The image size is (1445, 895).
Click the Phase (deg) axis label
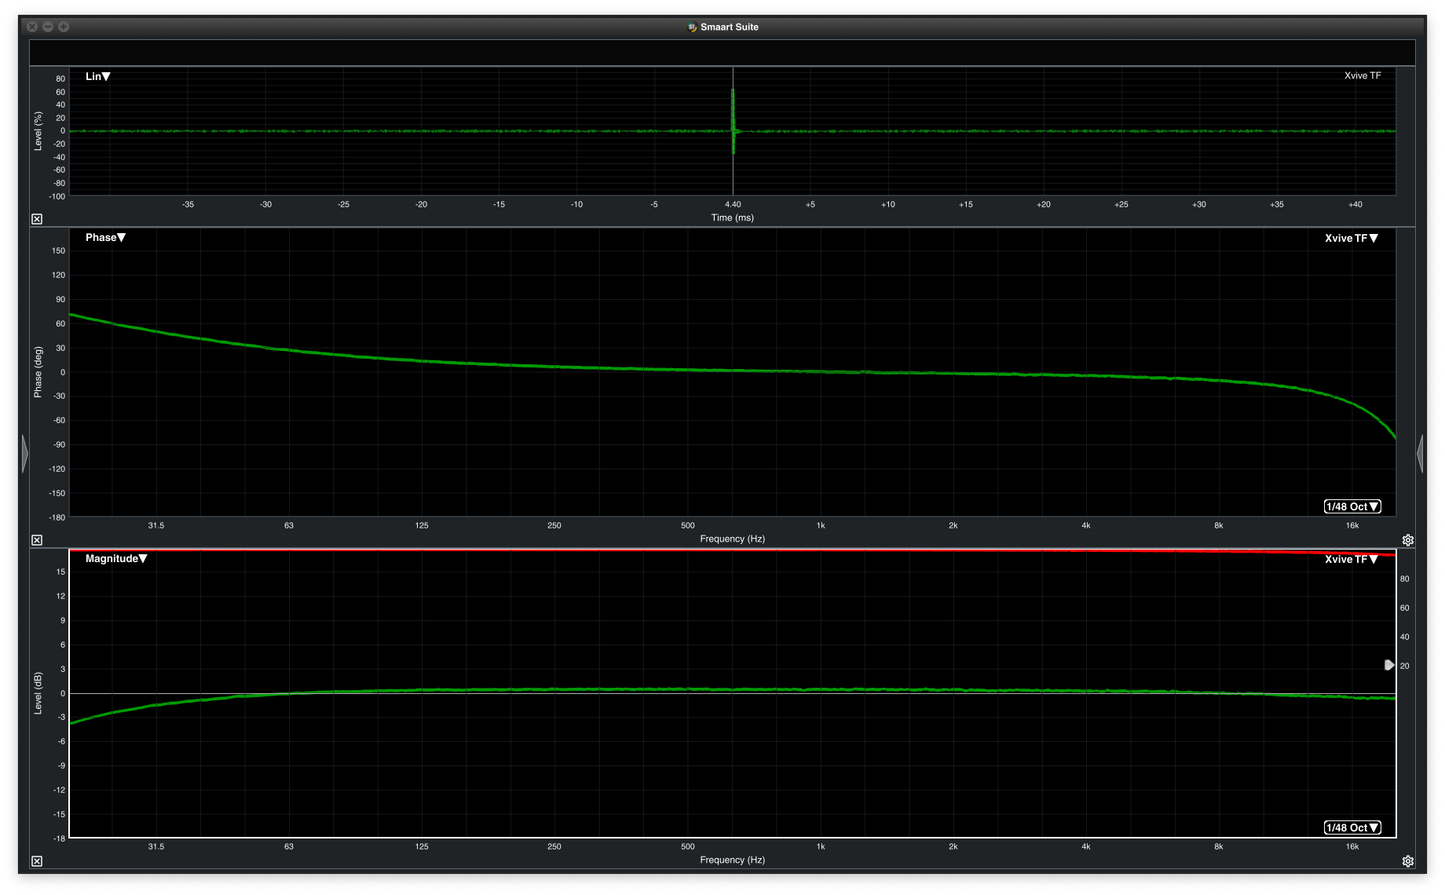(38, 372)
